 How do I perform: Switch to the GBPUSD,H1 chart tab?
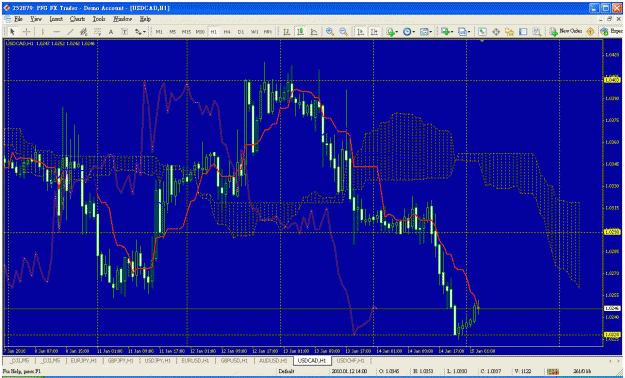click(234, 360)
